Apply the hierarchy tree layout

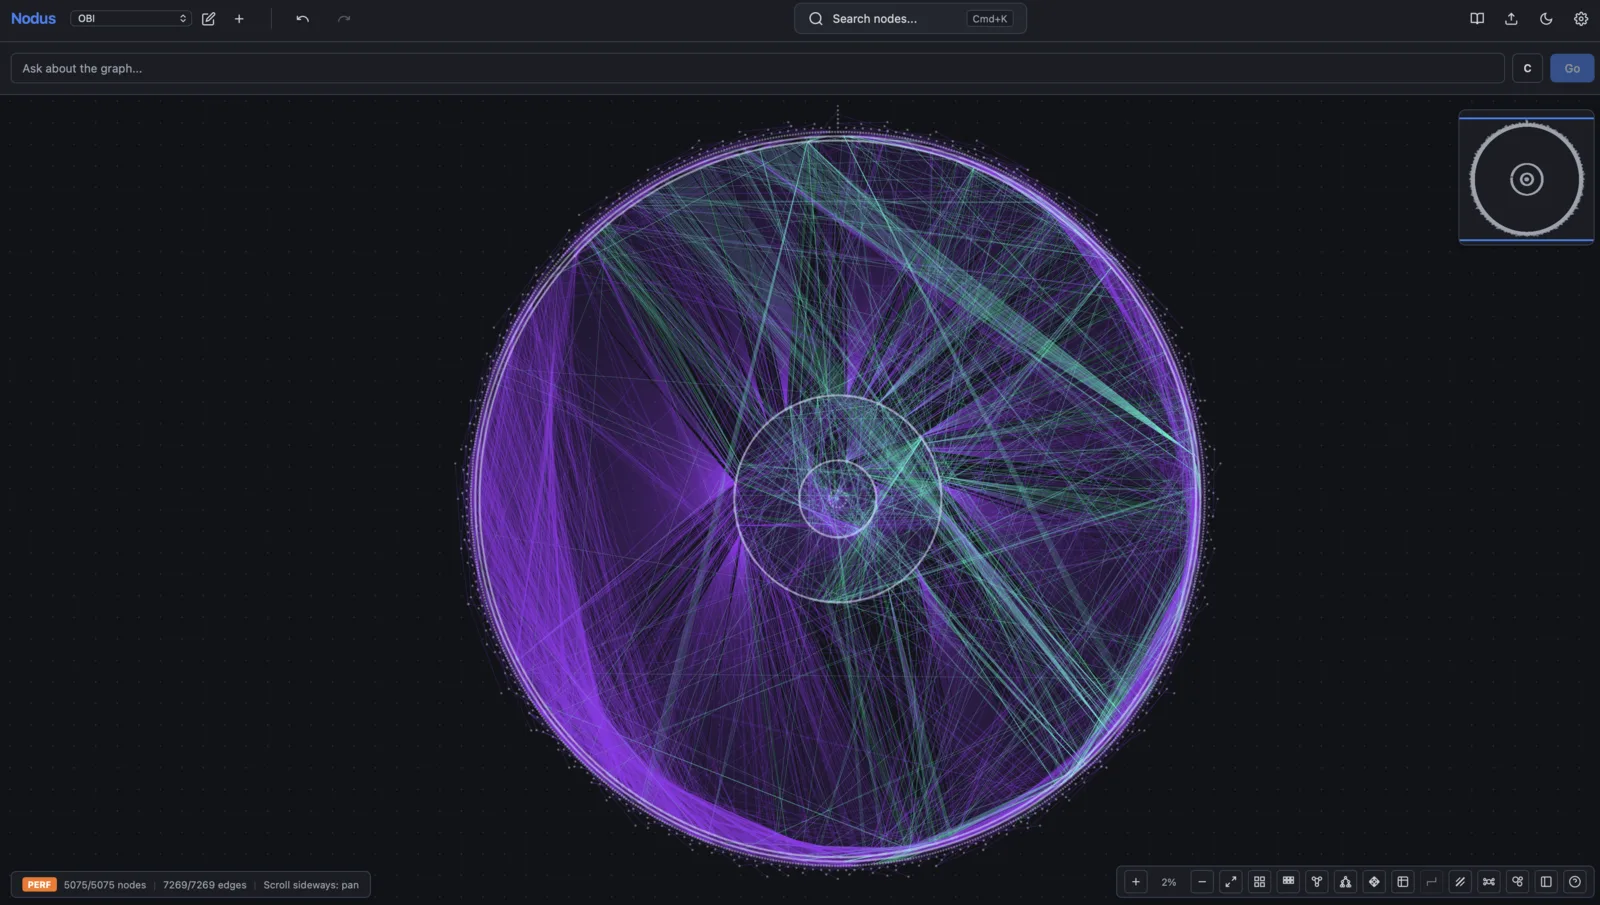point(1345,882)
